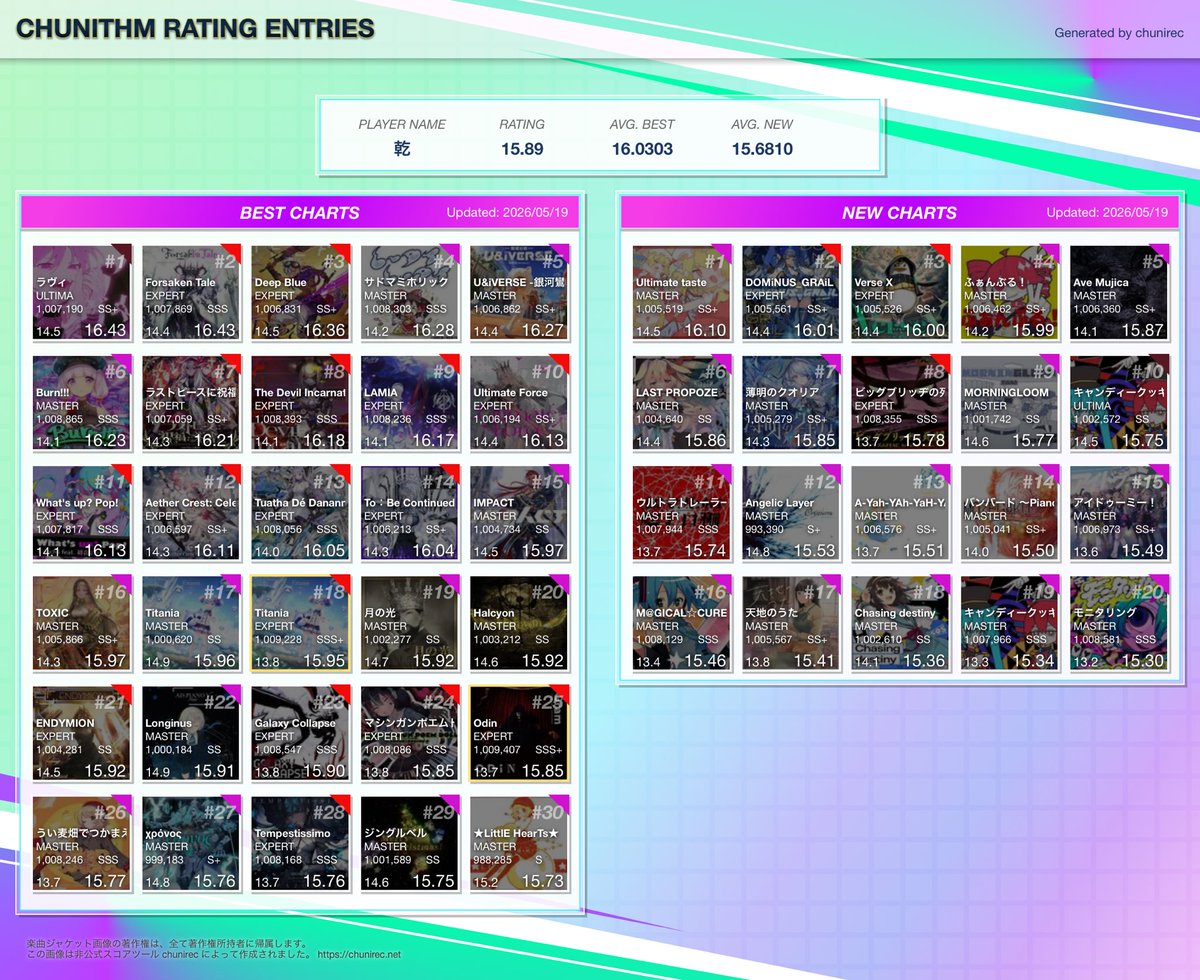This screenshot has height=980, width=1200.
Task: Click the キャンディークッキー ULTIMA card rated 15.75
Action: tap(1119, 402)
